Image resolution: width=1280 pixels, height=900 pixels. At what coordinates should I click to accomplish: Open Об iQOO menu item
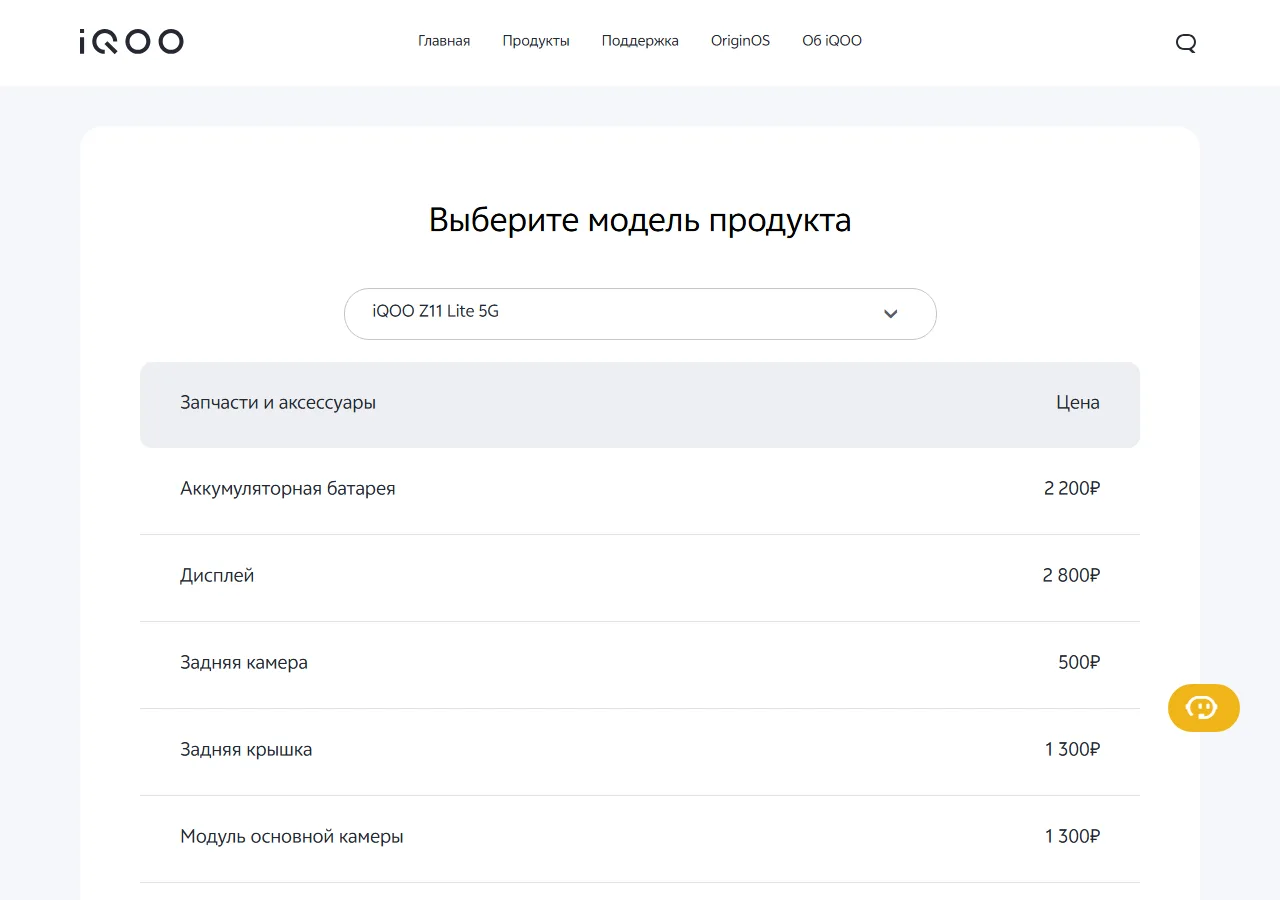coord(832,41)
